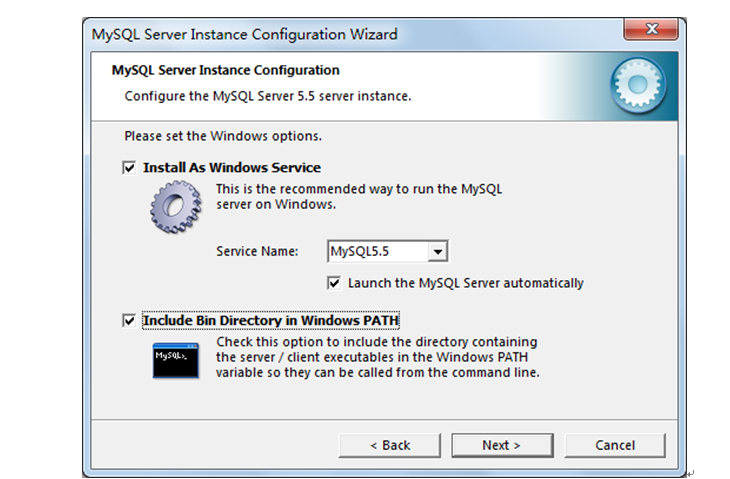This screenshot has height=479, width=730.
Task: Click the Launch the MySQL Server automatically label
Action: (x=466, y=283)
